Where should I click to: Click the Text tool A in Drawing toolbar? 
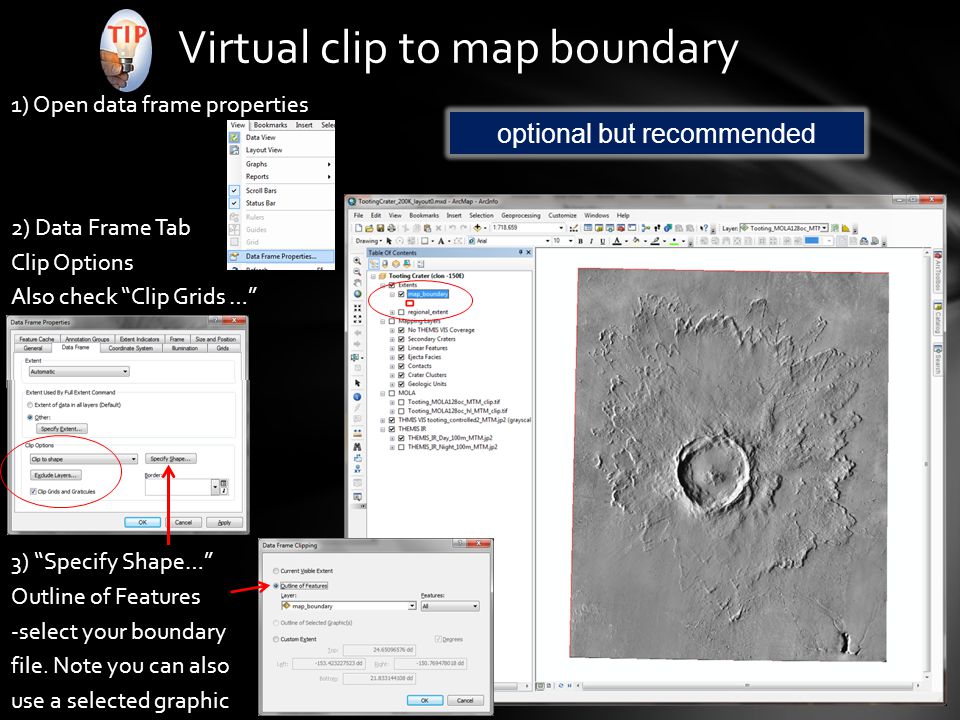click(x=441, y=241)
